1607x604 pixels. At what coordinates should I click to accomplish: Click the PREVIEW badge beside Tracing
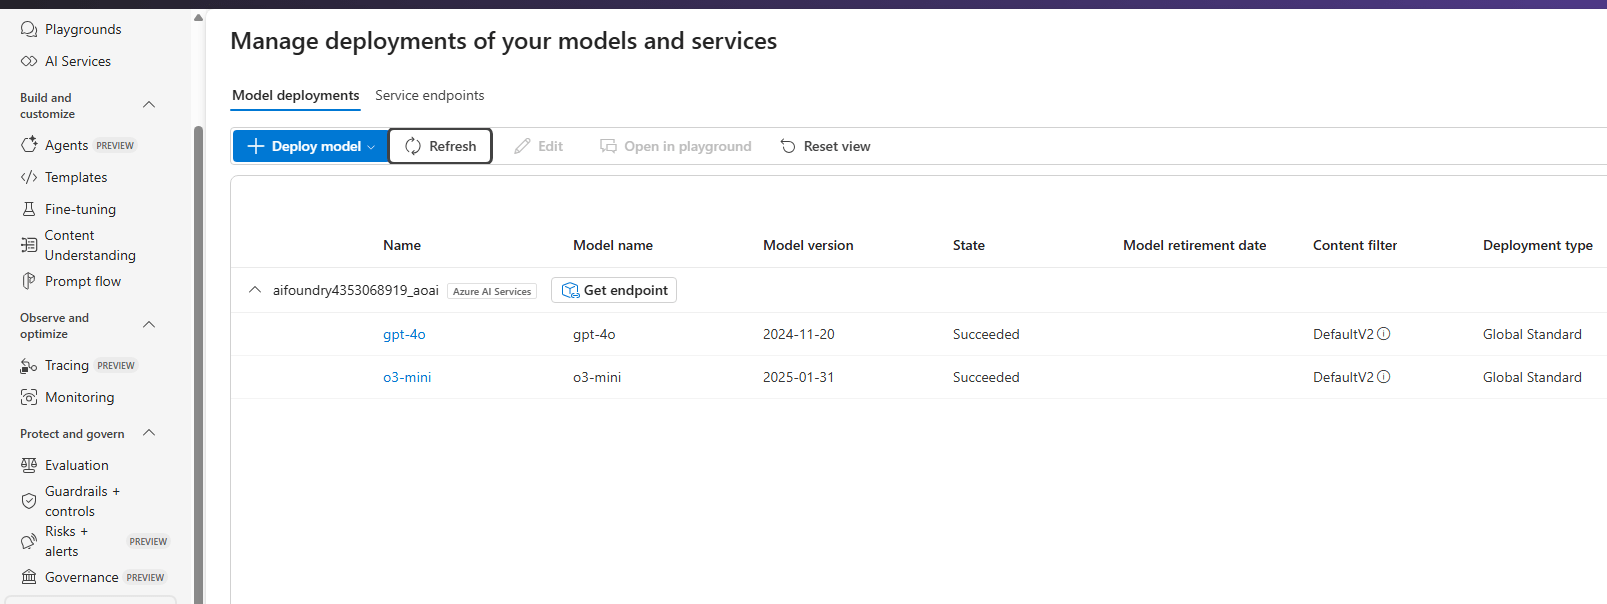pos(116,365)
